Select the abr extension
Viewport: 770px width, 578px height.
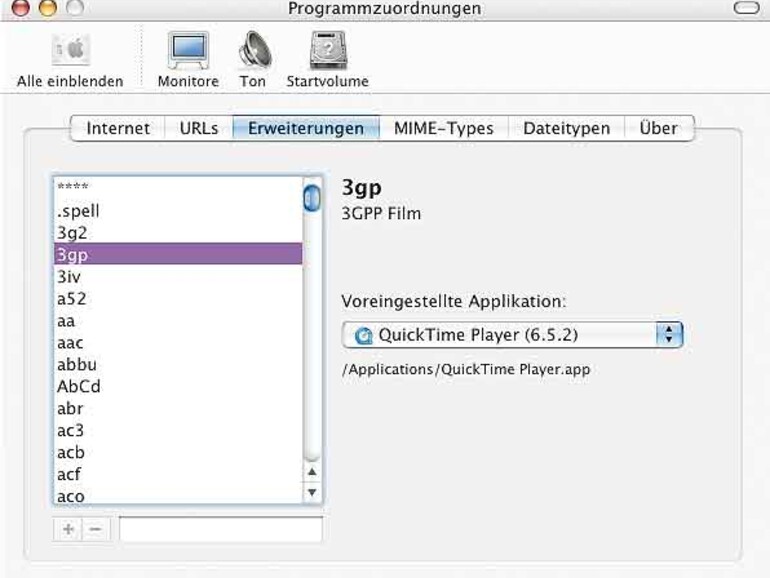pos(178,408)
